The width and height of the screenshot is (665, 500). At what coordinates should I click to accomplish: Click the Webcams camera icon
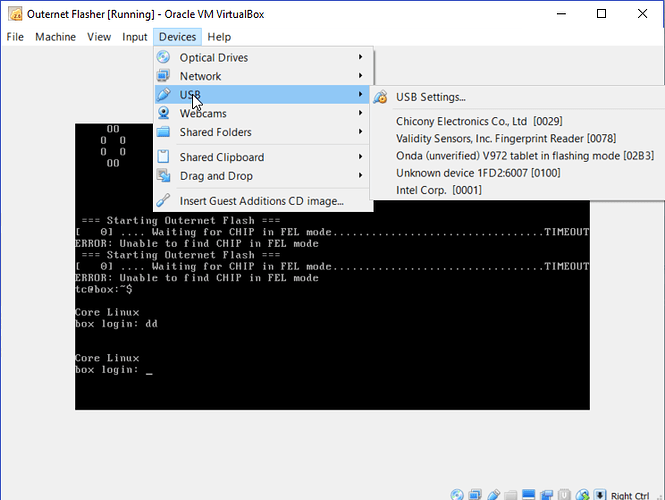click(x=163, y=113)
